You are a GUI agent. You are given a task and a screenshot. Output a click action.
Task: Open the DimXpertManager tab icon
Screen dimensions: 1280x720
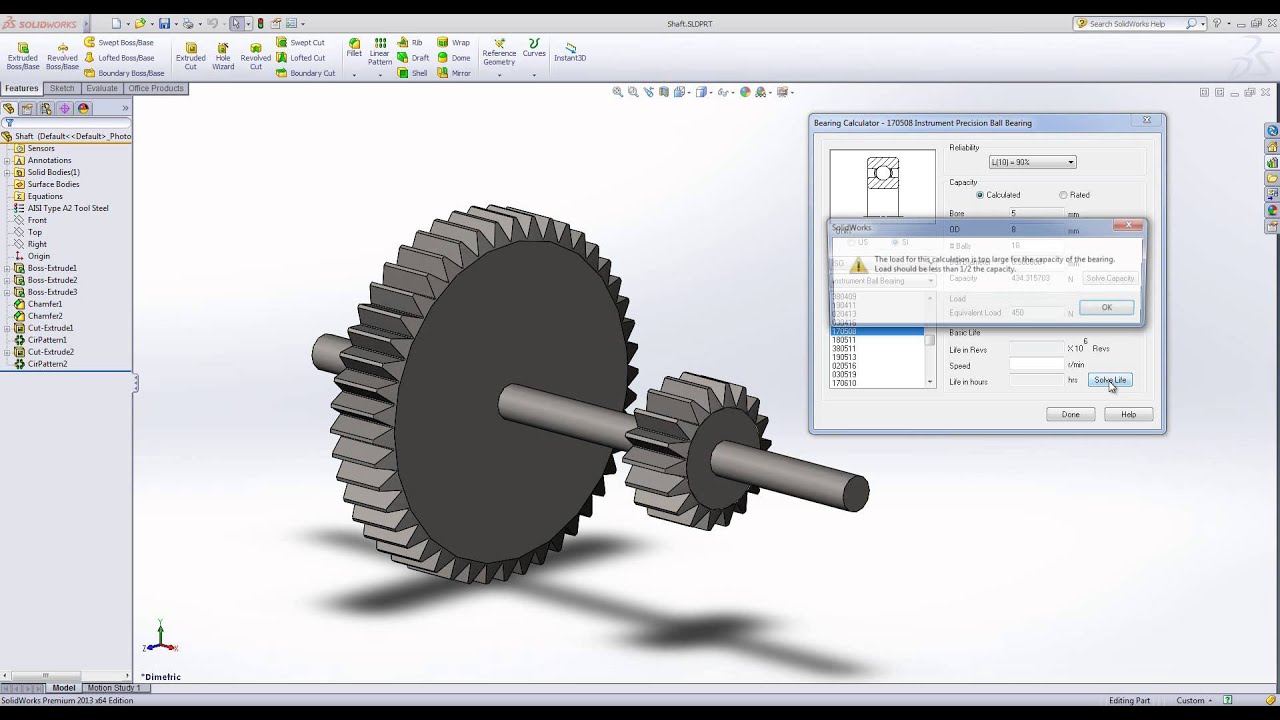[65, 109]
